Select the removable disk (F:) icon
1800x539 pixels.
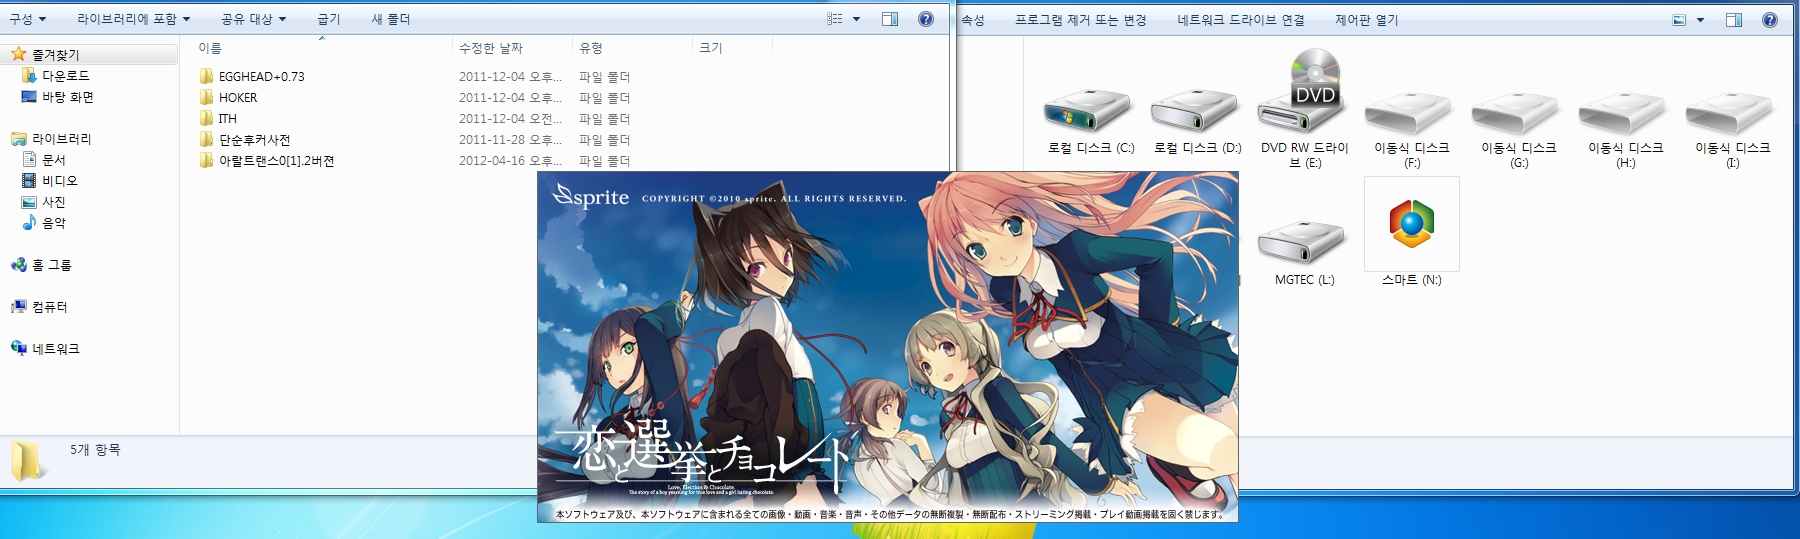click(x=1411, y=115)
